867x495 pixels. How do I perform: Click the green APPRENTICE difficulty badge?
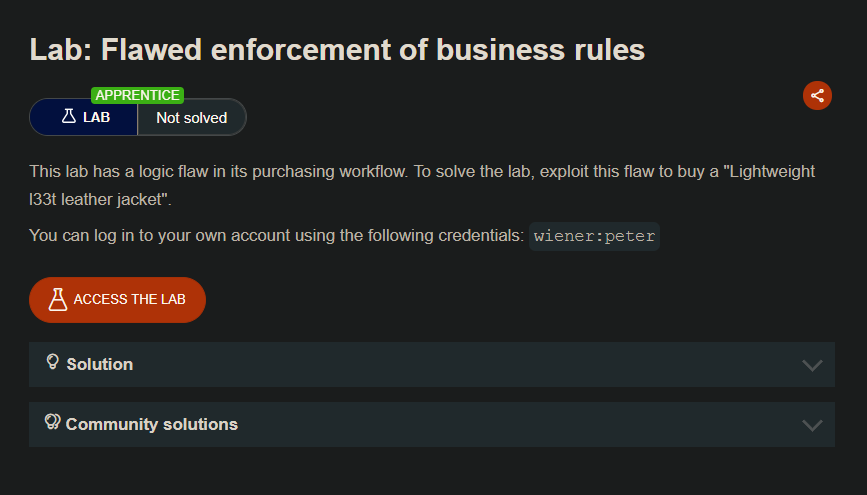click(x=137, y=95)
